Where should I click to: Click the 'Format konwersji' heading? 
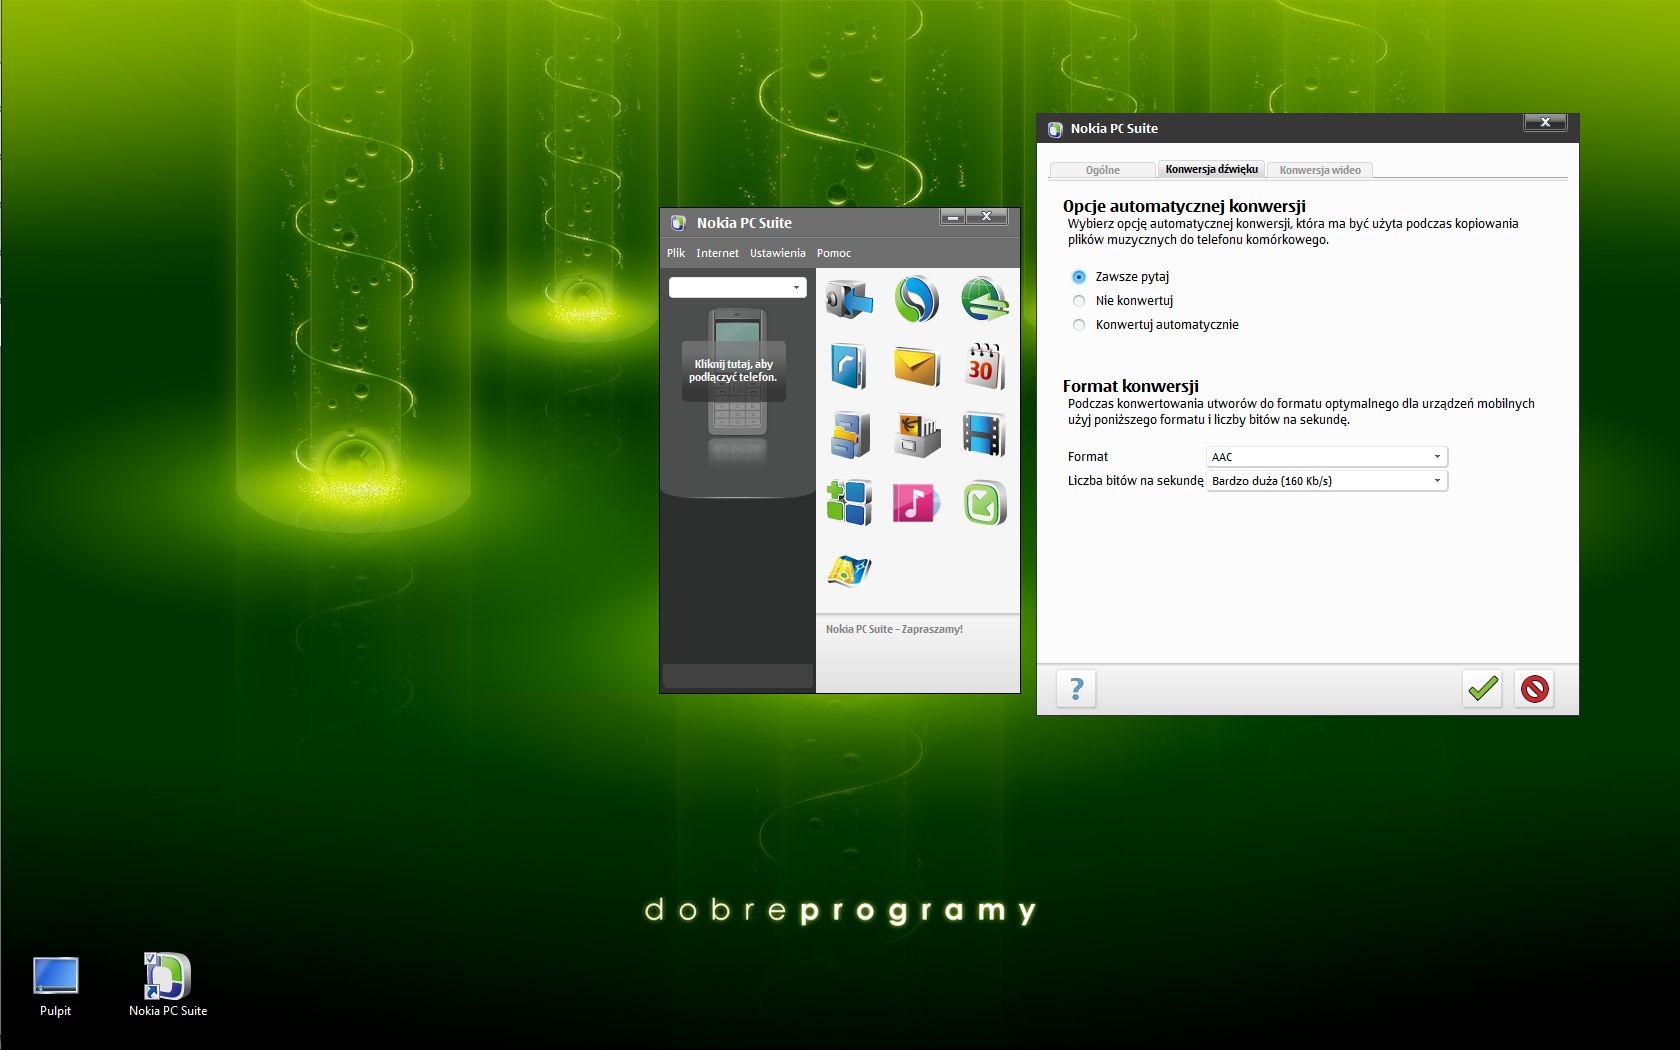tap(1130, 386)
